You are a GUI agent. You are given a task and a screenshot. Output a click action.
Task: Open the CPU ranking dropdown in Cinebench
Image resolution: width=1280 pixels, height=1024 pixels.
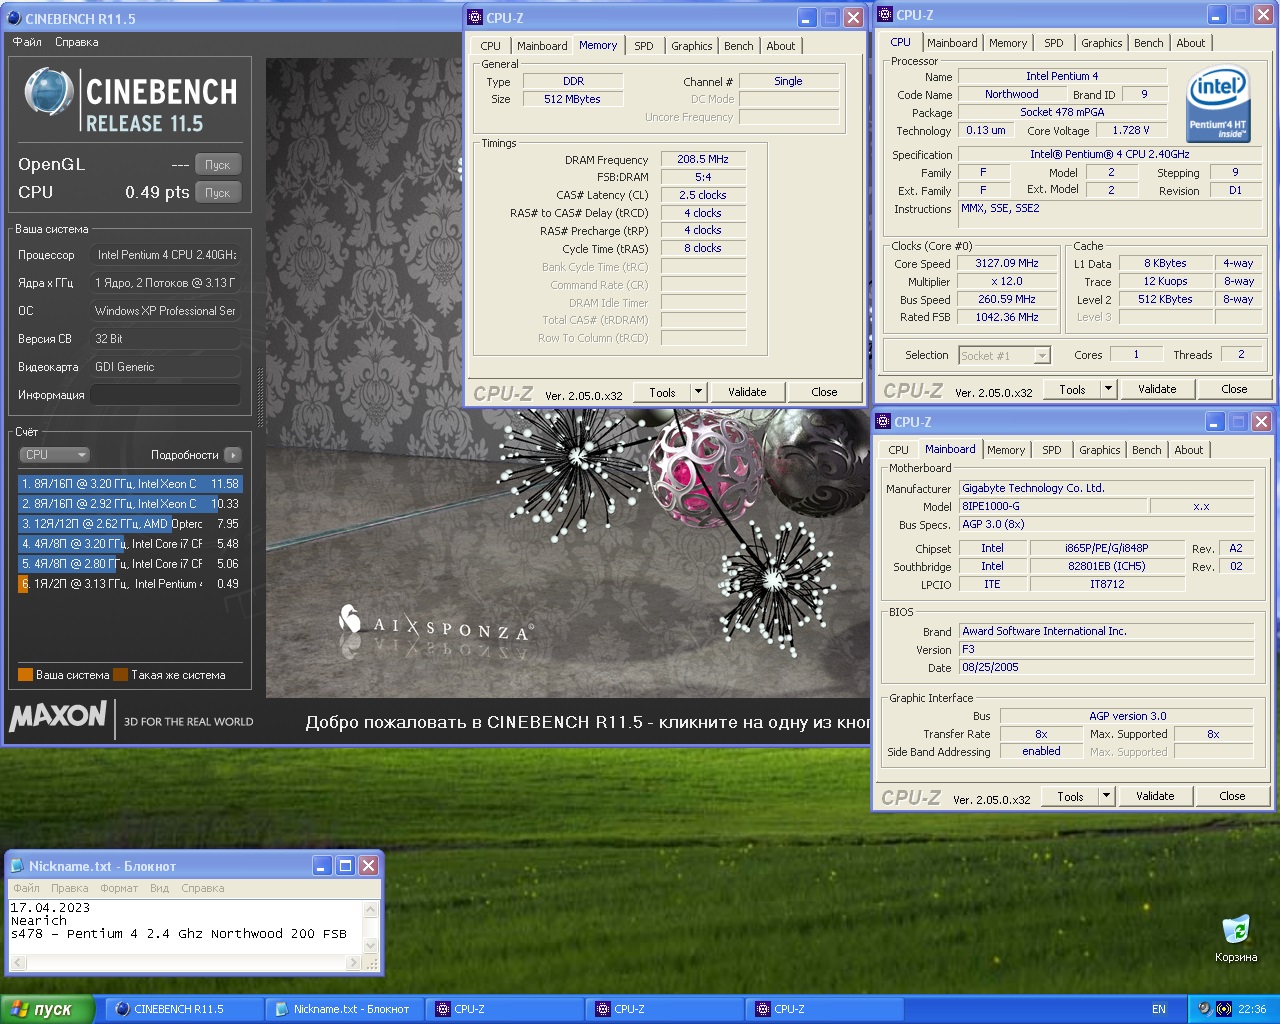tap(55, 455)
